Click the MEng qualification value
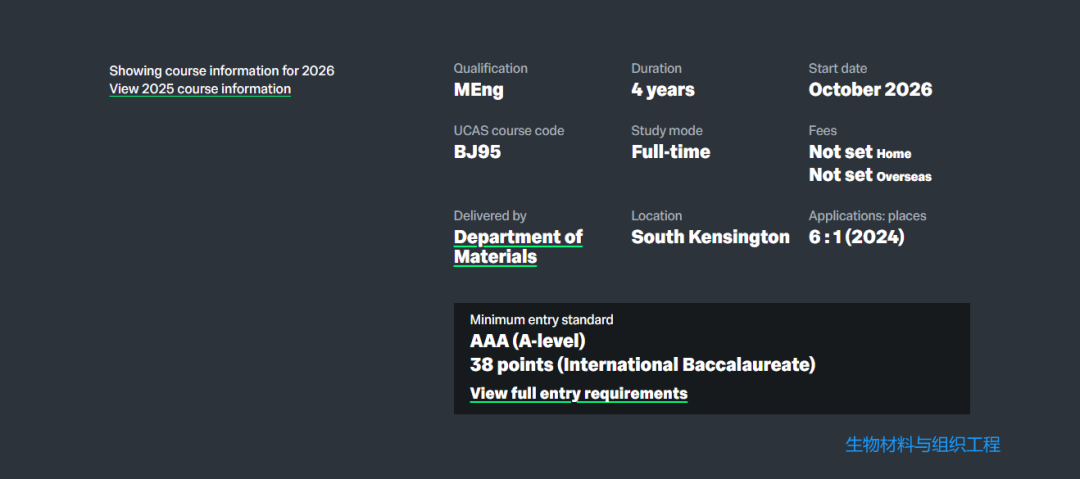This screenshot has width=1080, height=479. point(479,90)
